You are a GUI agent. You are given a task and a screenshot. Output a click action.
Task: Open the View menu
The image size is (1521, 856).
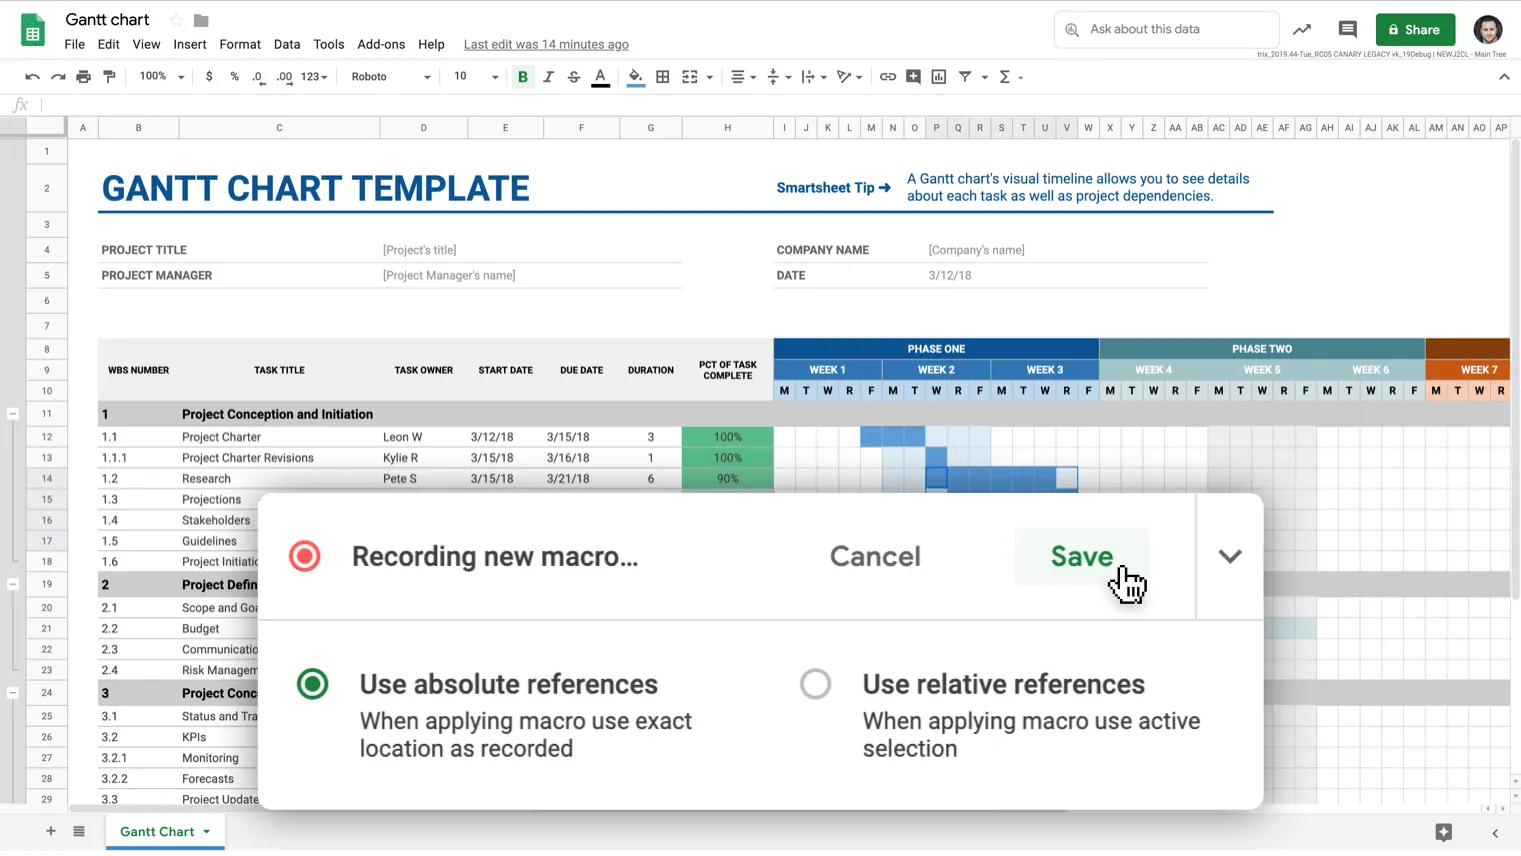point(146,44)
